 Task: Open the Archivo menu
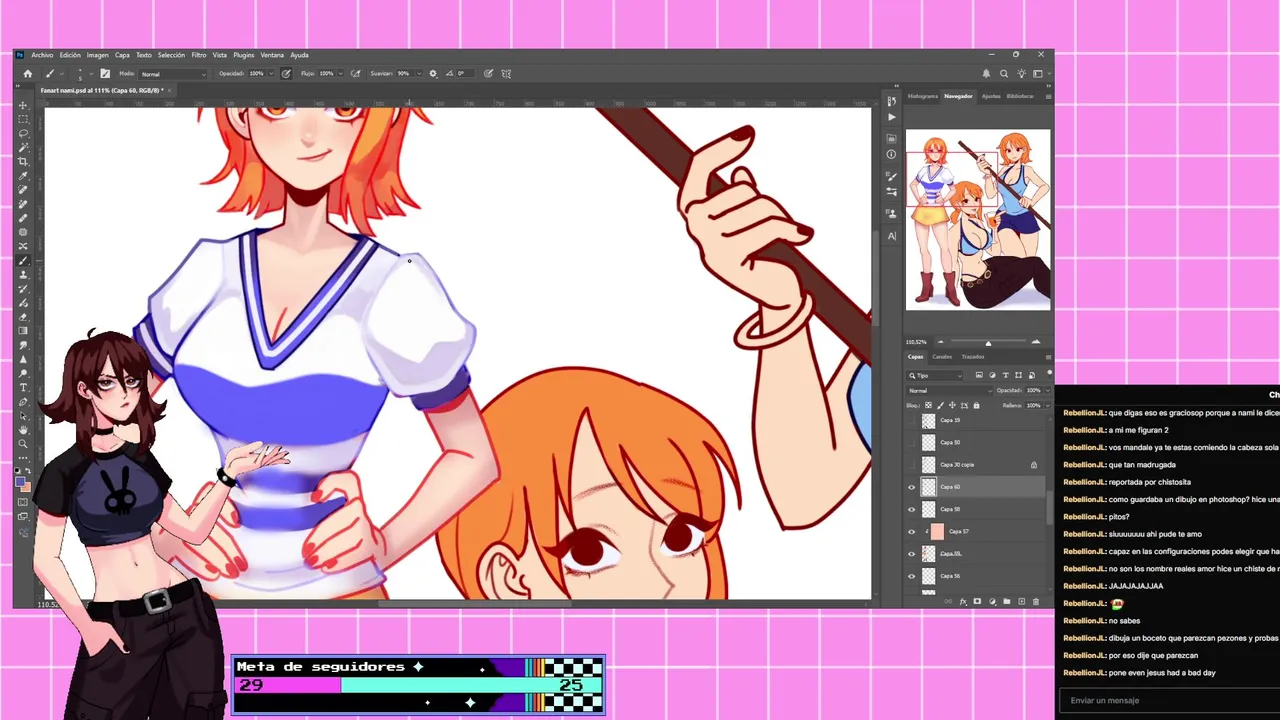pyautogui.click(x=42, y=55)
